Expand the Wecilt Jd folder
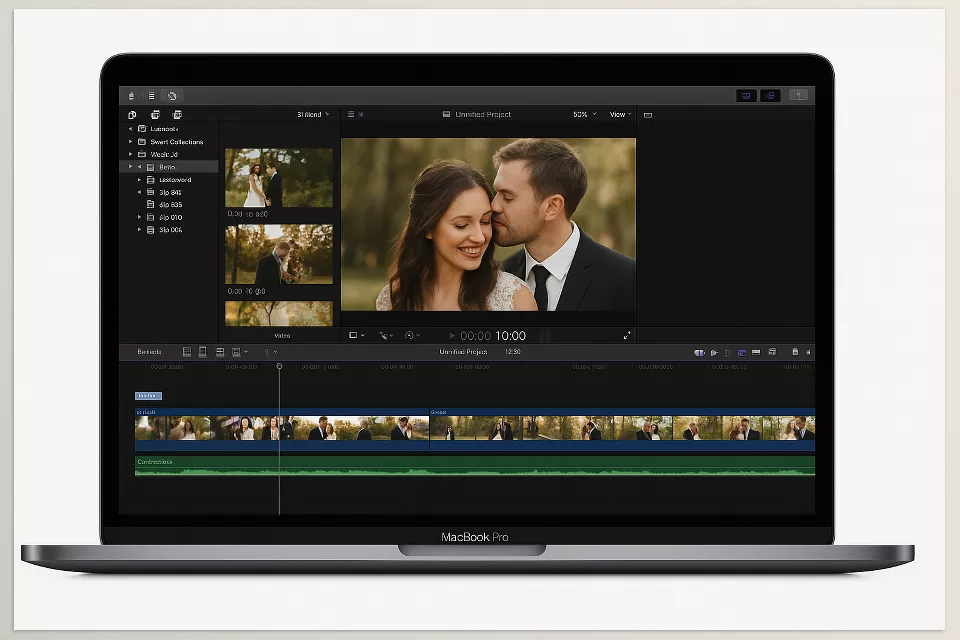The image size is (960, 640). click(130, 154)
